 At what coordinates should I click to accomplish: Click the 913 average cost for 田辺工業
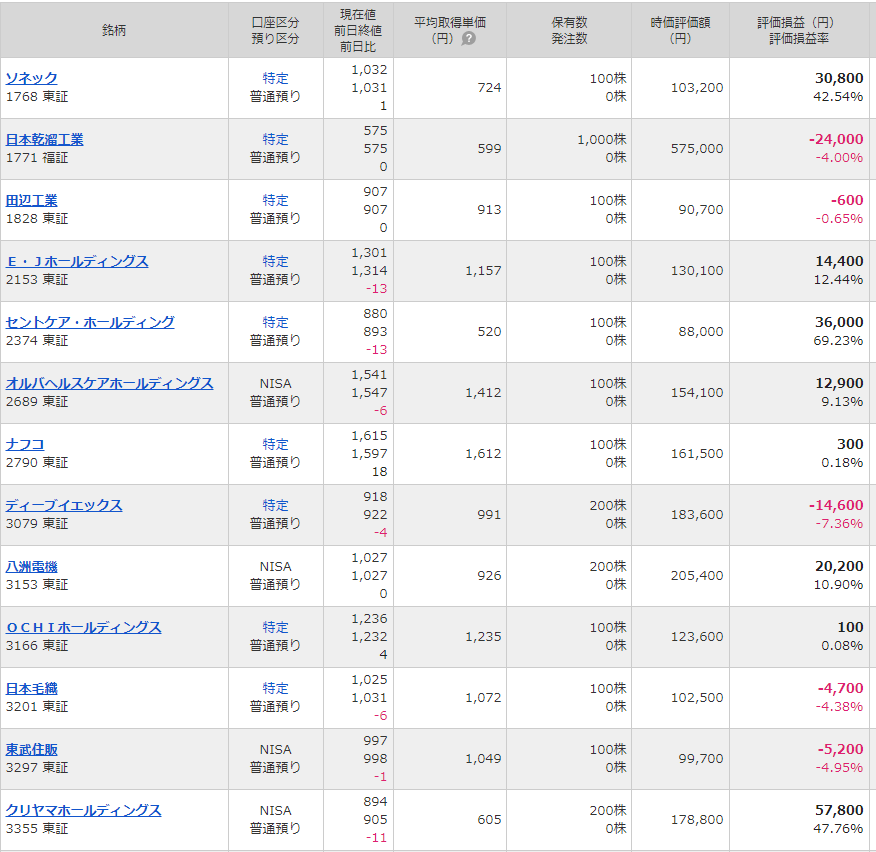[x=489, y=210]
